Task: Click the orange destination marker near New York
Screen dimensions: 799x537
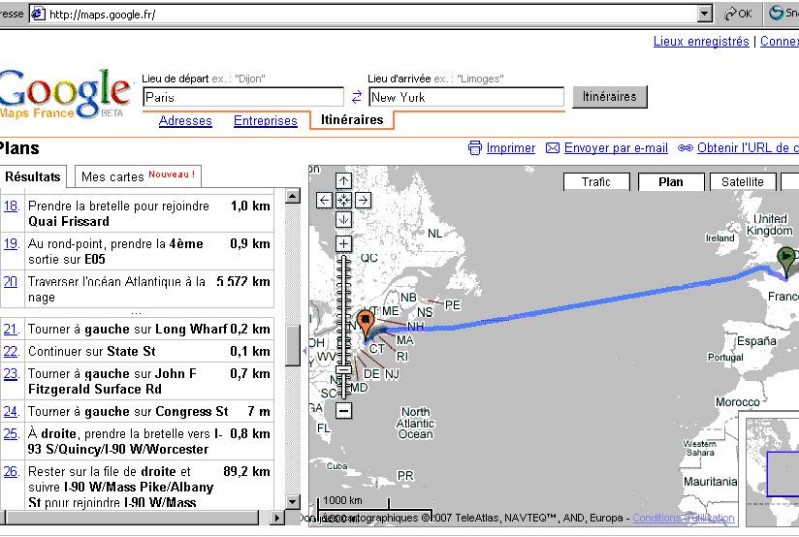Action: pyautogui.click(x=365, y=325)
